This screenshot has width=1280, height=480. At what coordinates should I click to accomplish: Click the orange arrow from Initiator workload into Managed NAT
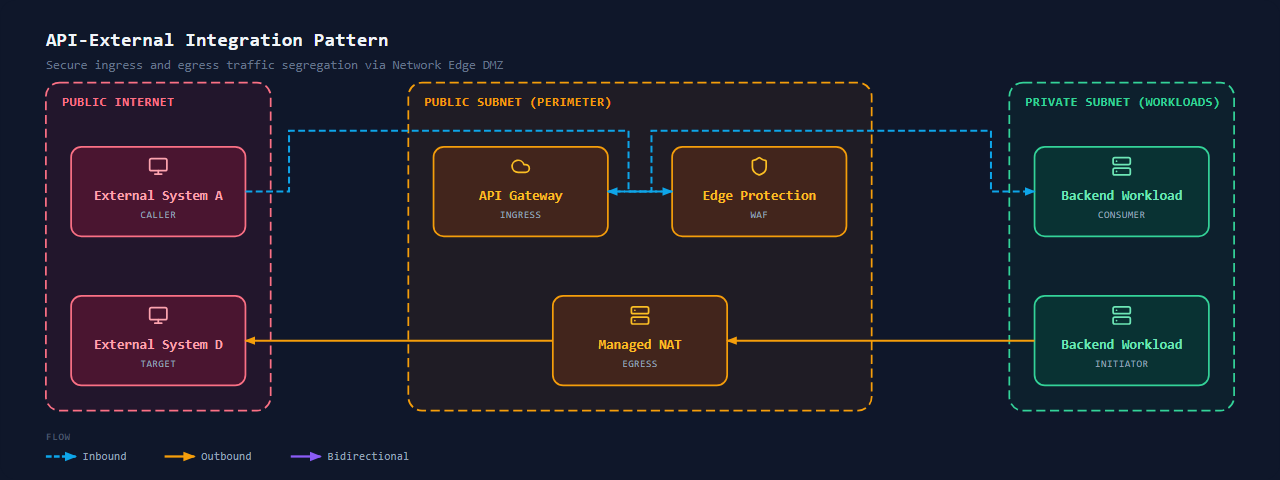tap(881, 341)
